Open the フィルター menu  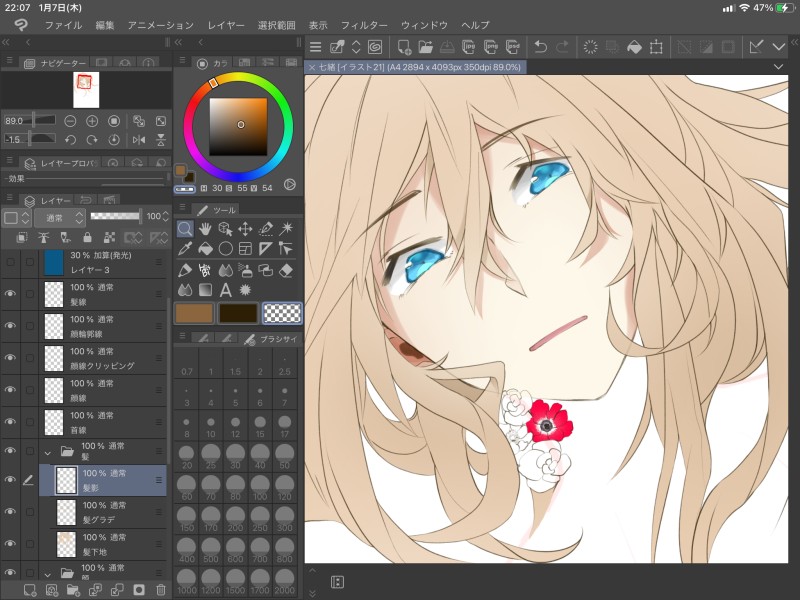[x=364, y=25]
